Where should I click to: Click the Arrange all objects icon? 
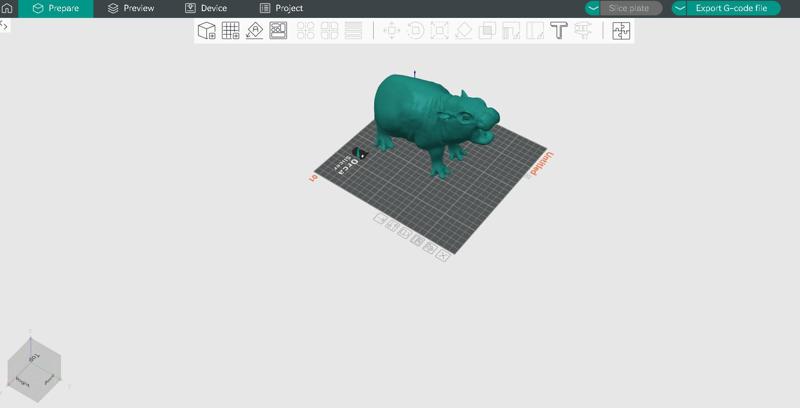(278, 31)
